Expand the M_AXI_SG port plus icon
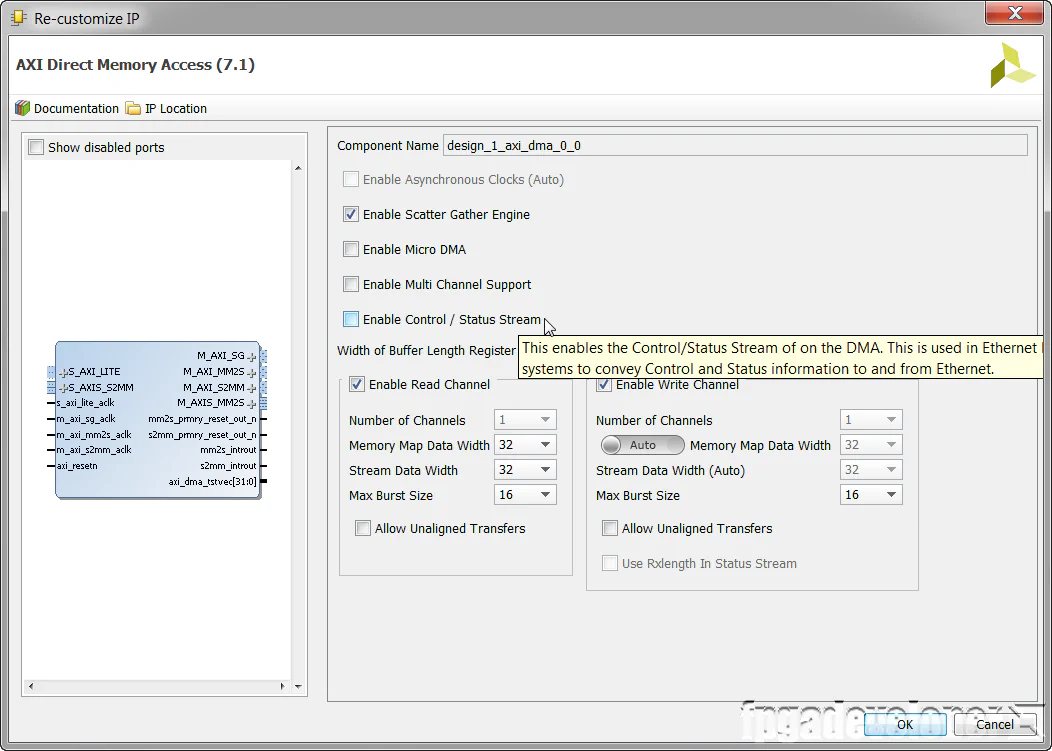Image resolution: width=1052 pixels, height=751 pixels. coord(252,356)
